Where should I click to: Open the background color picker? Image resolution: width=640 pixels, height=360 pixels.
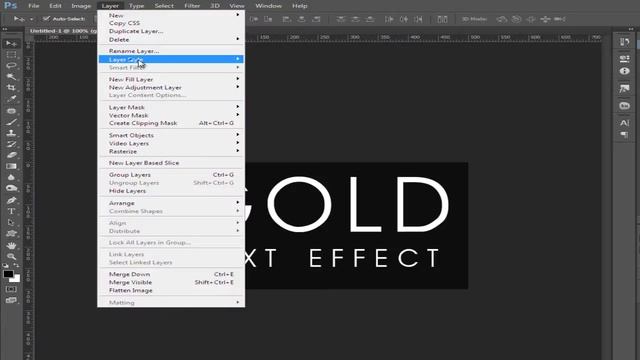coord(16,279)
